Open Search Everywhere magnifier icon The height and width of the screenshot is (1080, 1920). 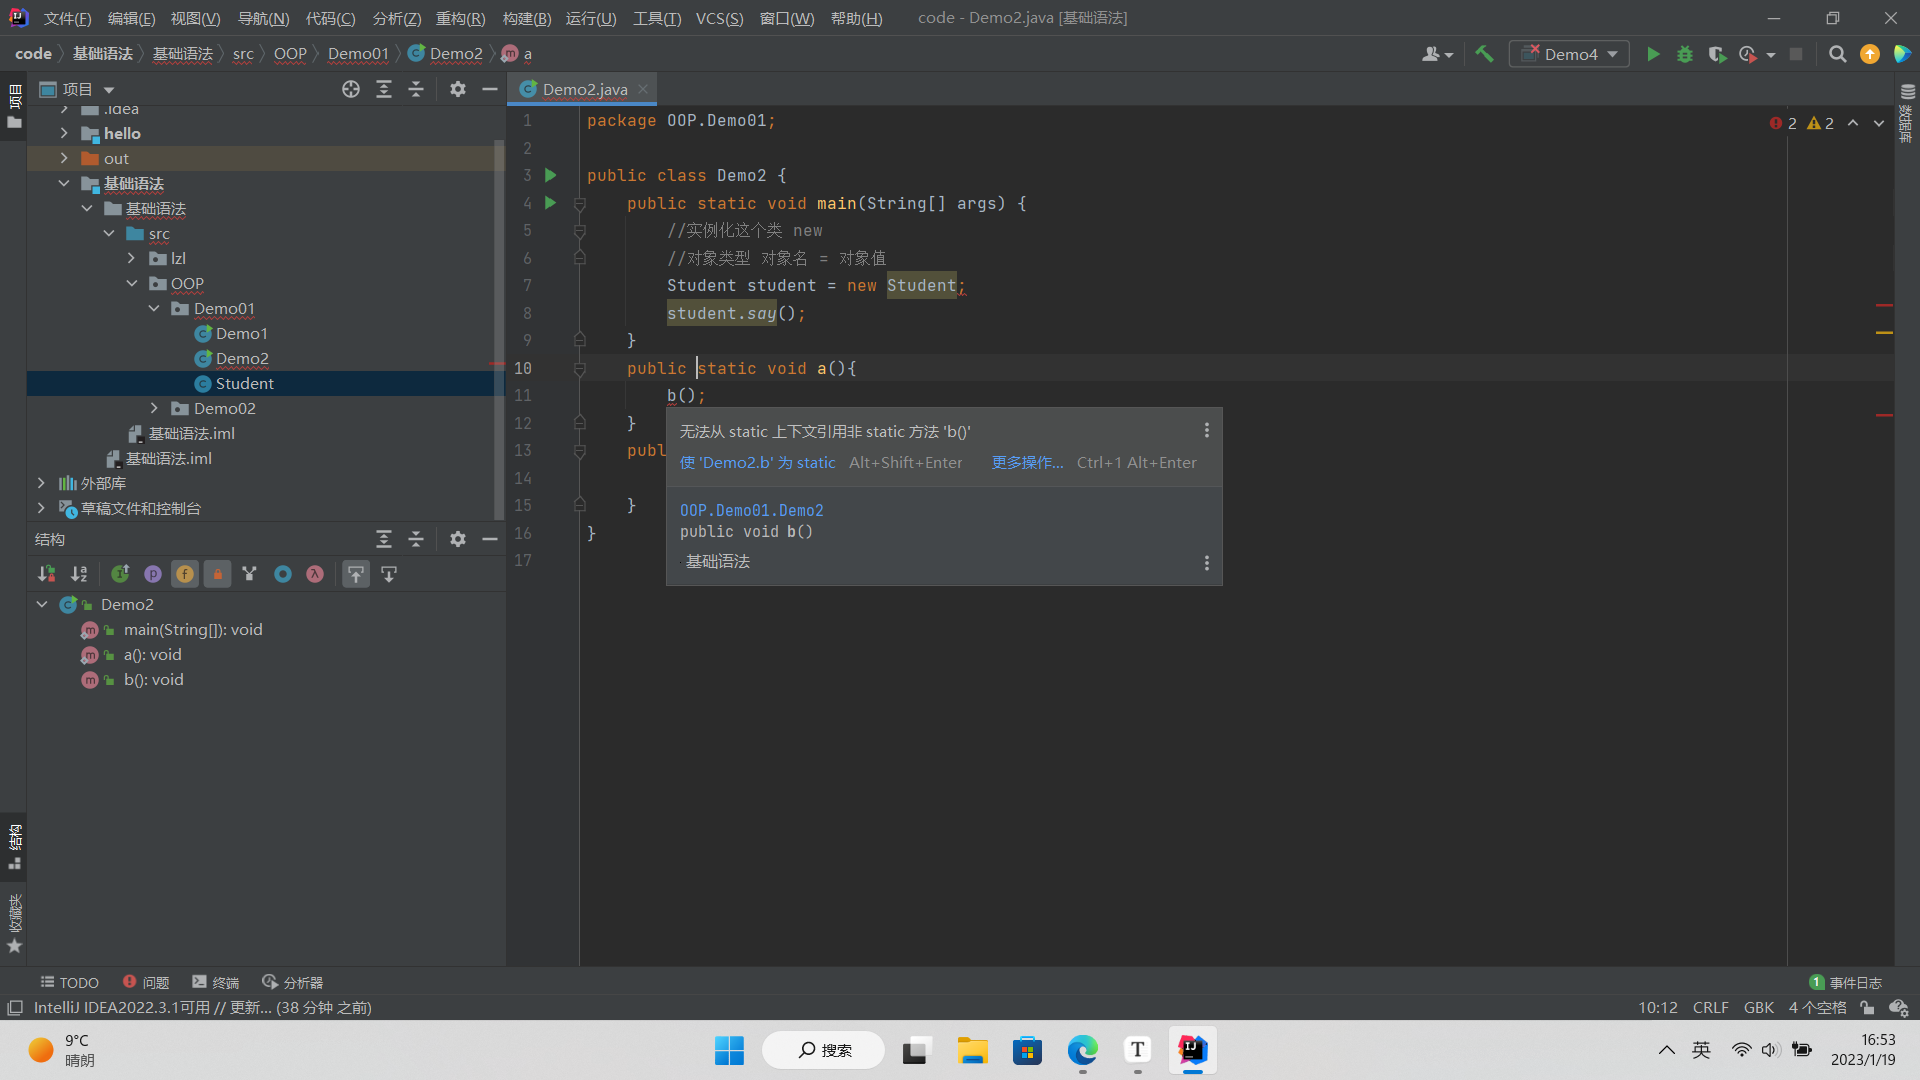click(1837, 54)
